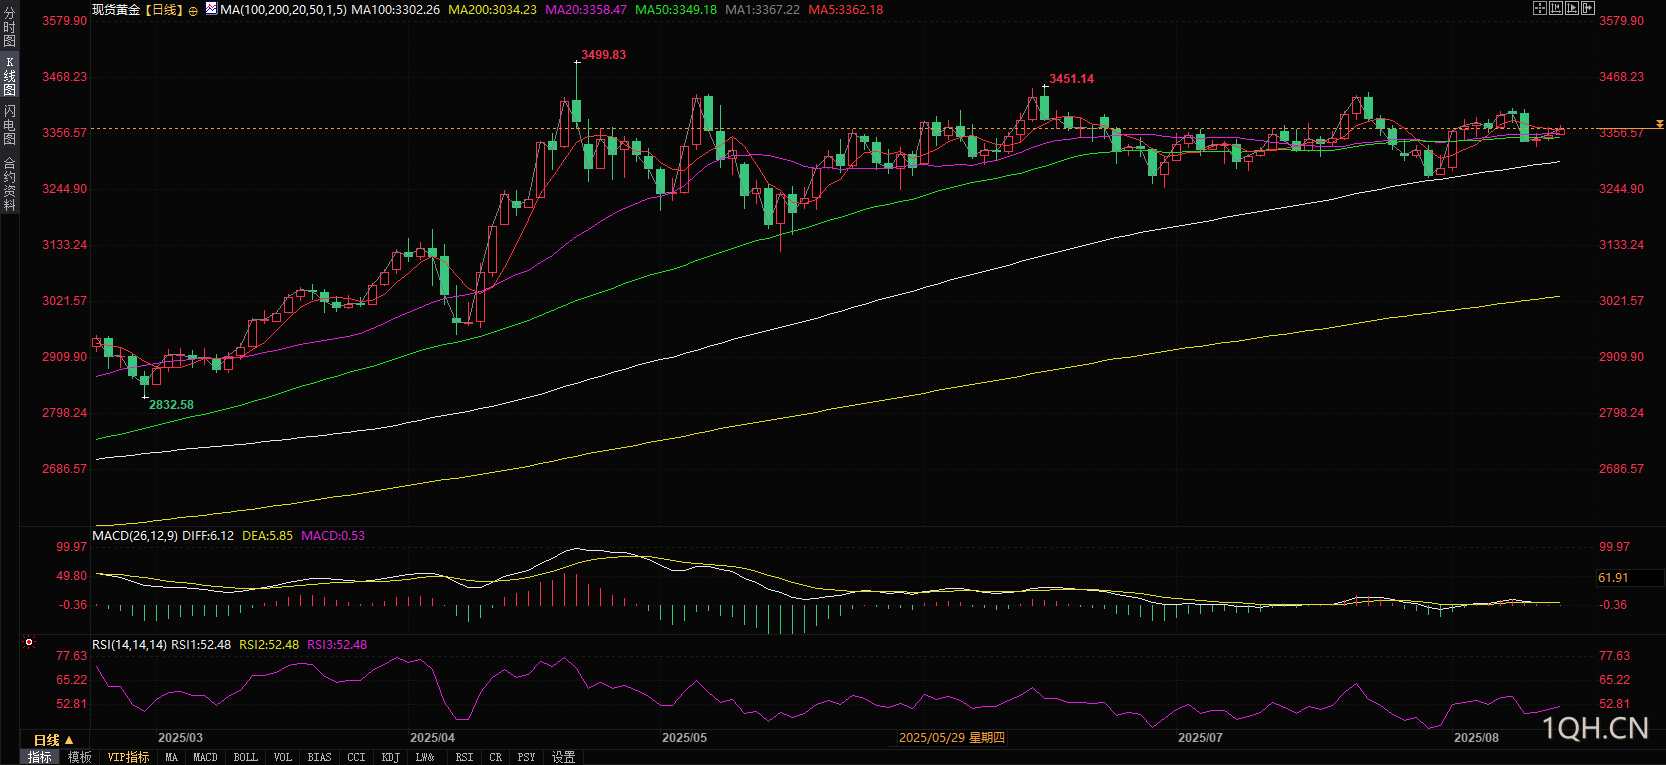Screen dimensions: 1666x765
Task: Toggle the VOL indicator
Action: pyautogui.click(x=283, y=757)
